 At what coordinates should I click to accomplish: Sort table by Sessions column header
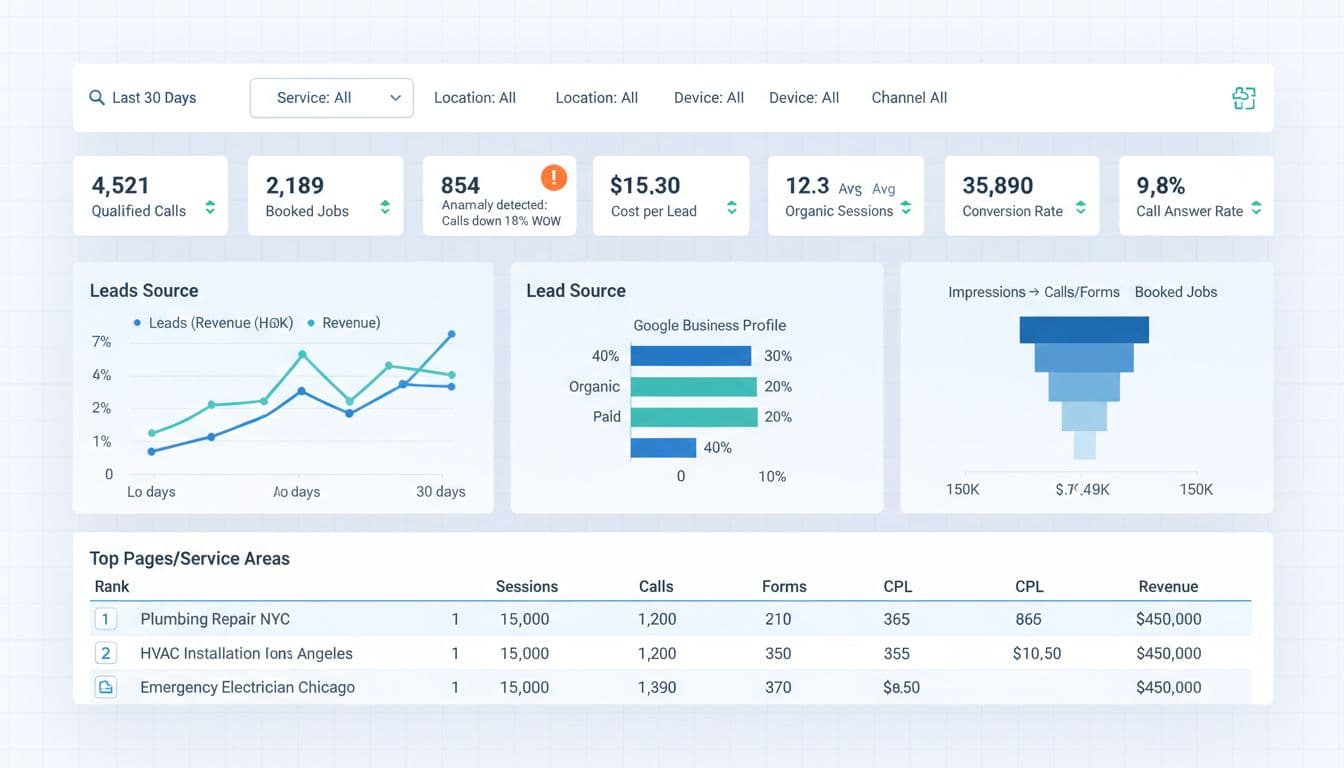pyautogui.click(x=527, y=587)
